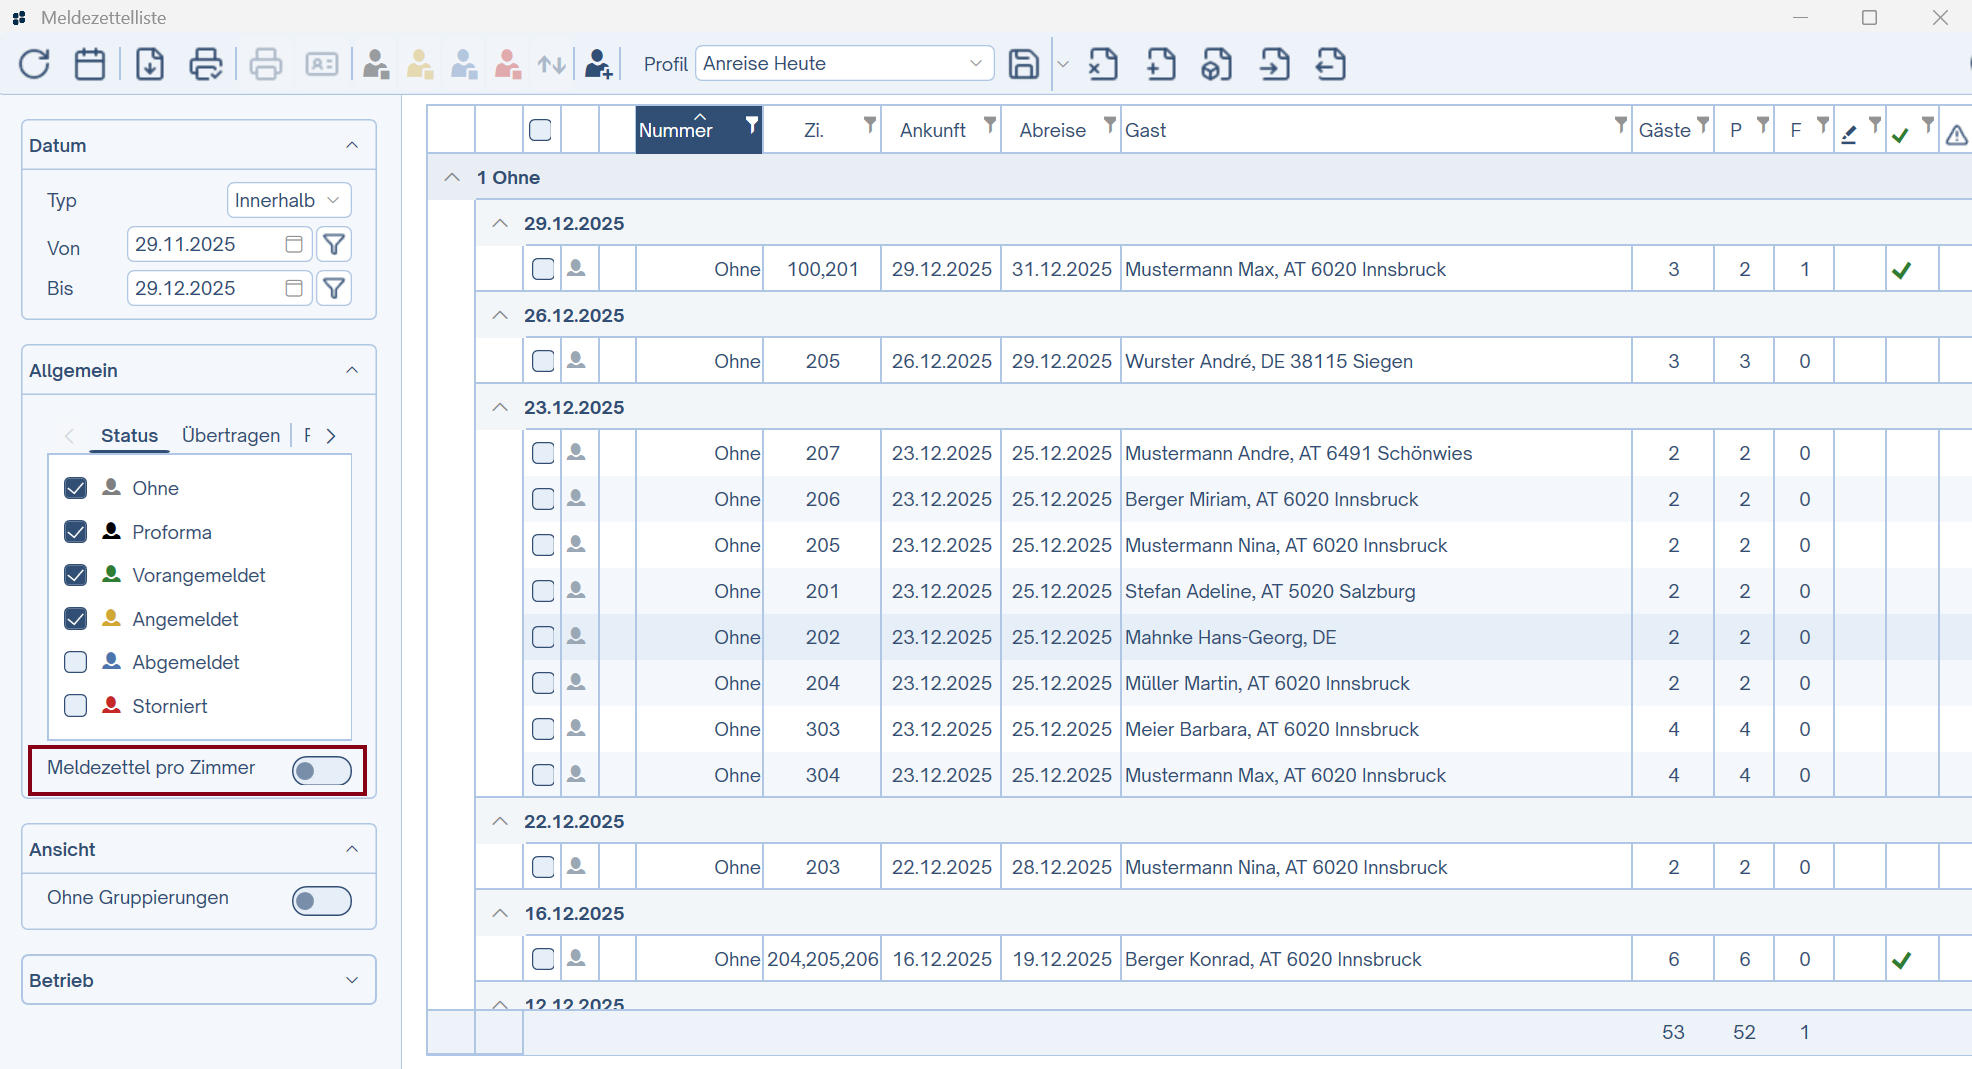Image resolution: width=1972 pixels, height=1069 pixels.
Task: Uncheck the Proforma status checkbox
Action: pyautogui.click(x=76, y=532)
